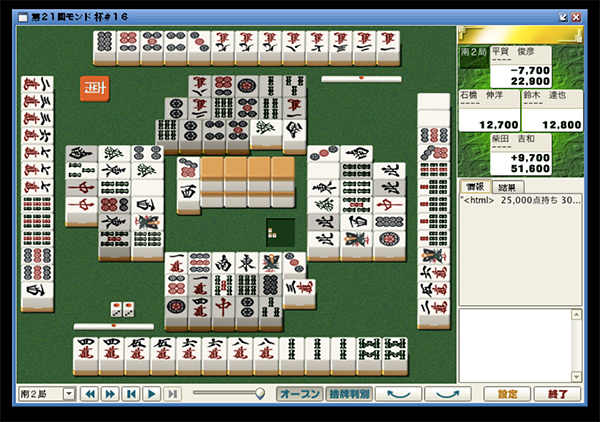Image resolution: width=600 pixels, height=422 pixels.
Task: Click the bottom 二萬 tile in the right hand
Action: click(434, 312)
